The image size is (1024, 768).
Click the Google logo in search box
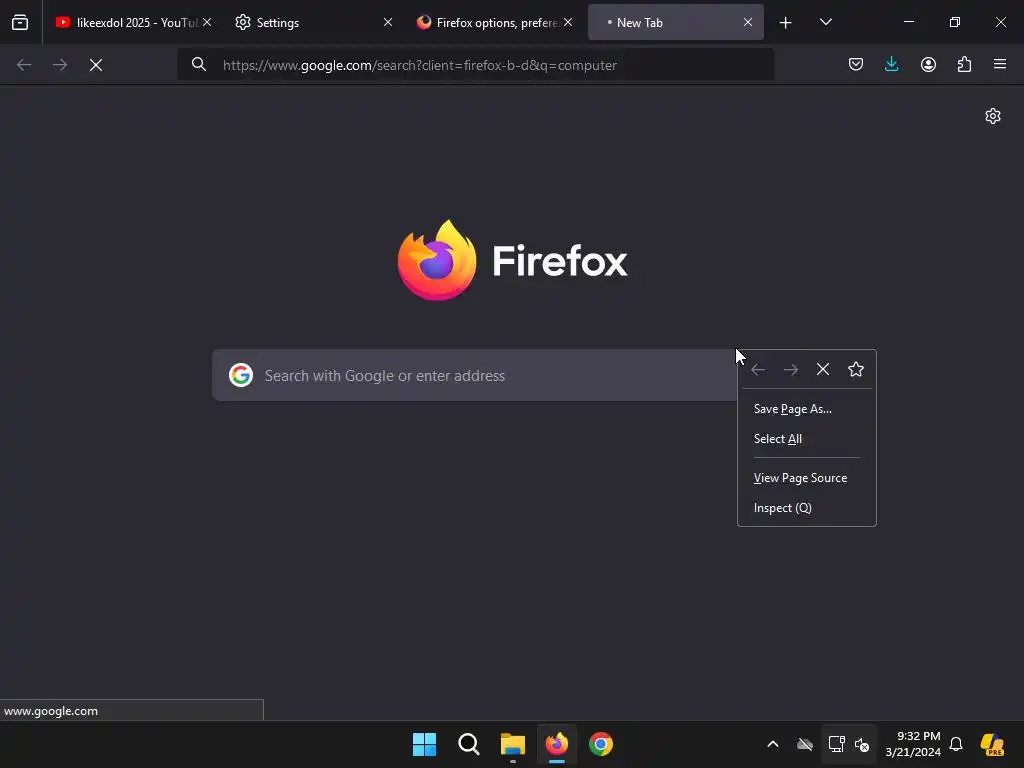point(241,375)
